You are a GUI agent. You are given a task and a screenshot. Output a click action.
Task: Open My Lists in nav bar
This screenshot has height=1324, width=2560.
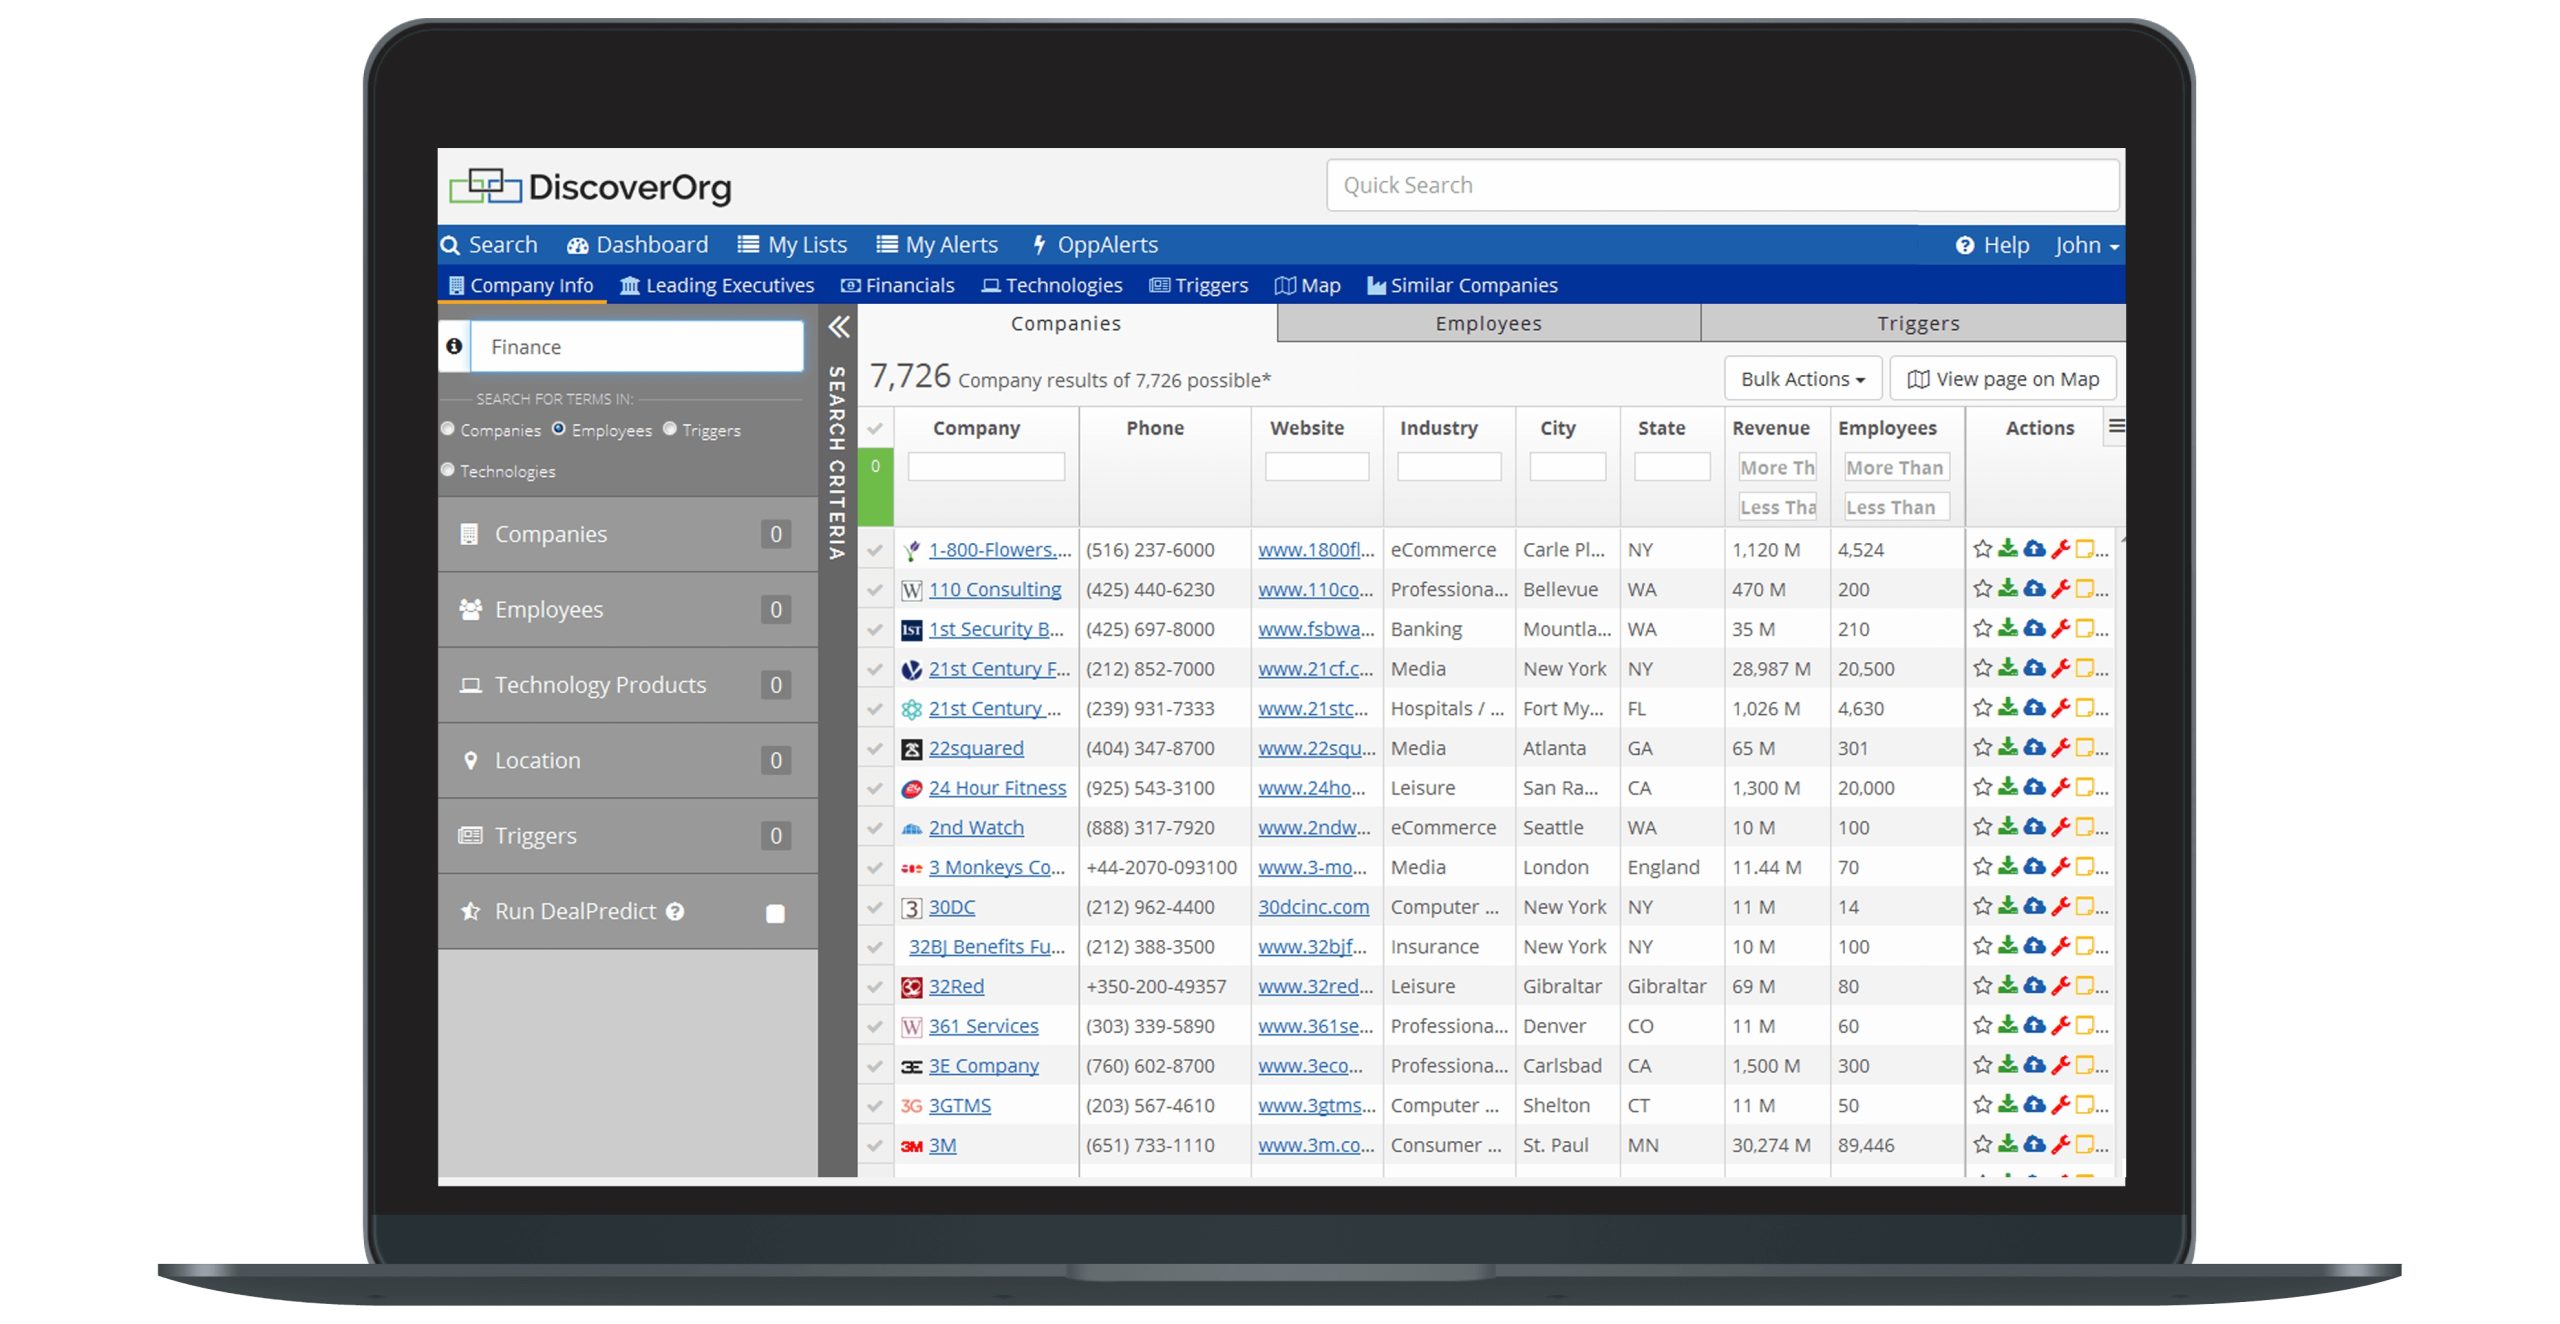793,245
